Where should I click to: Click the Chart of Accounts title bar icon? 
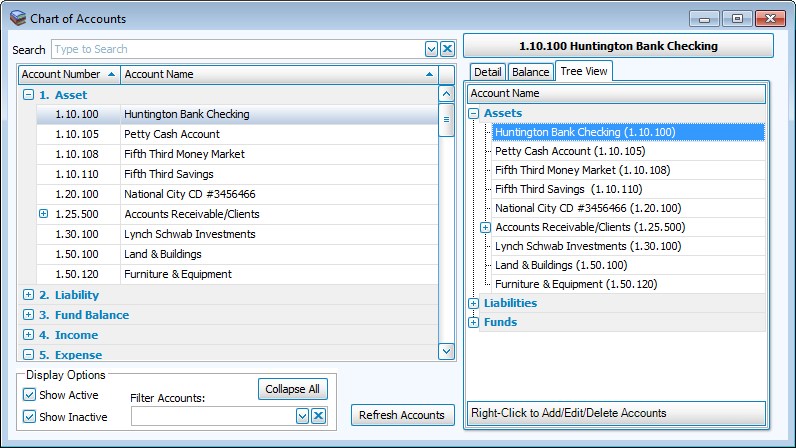(17, 18)
